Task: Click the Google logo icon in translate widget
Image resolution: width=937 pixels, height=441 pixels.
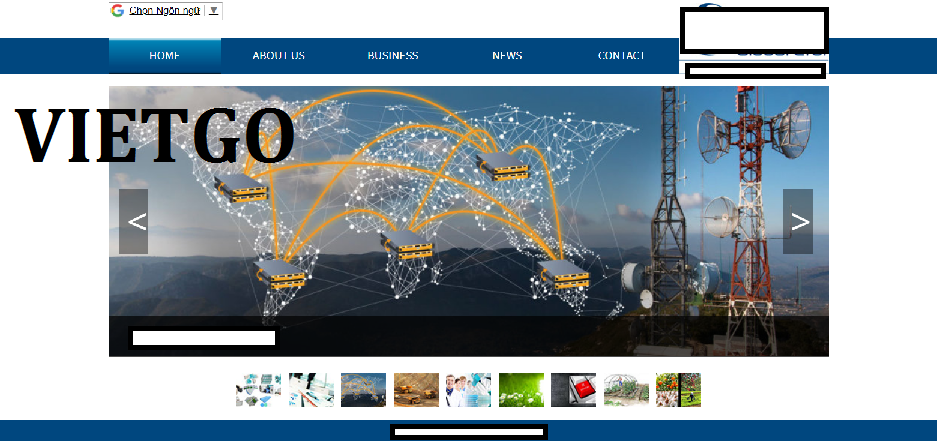Action: [118, 10]
